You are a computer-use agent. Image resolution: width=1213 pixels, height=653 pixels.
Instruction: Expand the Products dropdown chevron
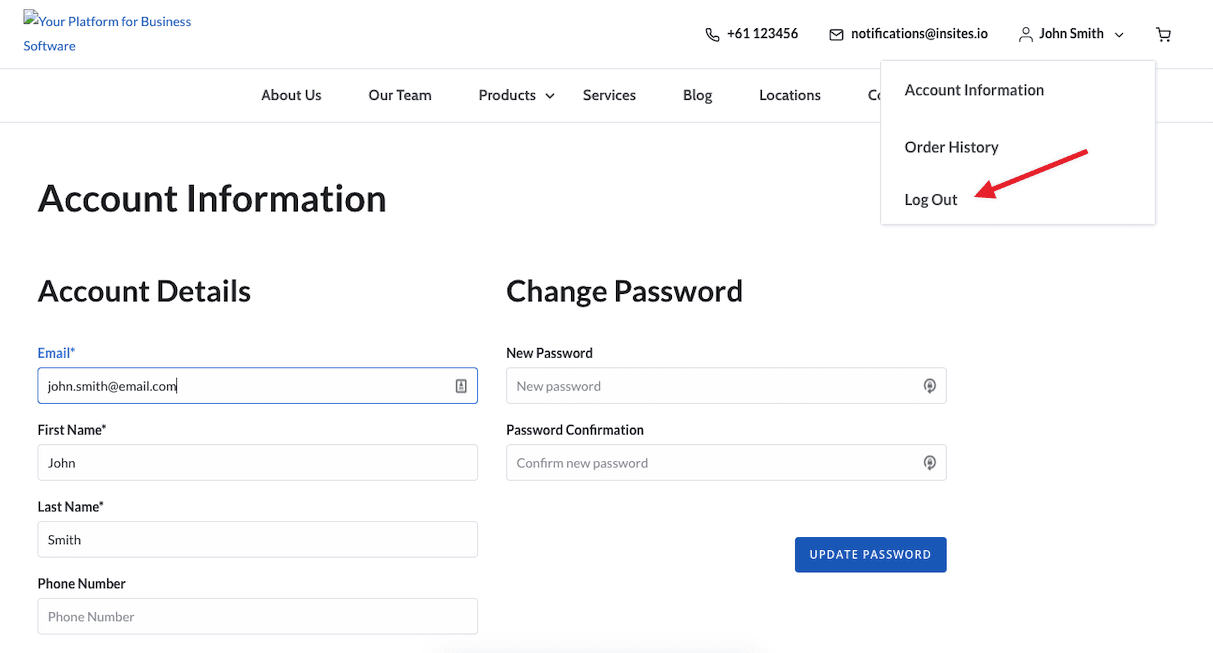point(549,96)
